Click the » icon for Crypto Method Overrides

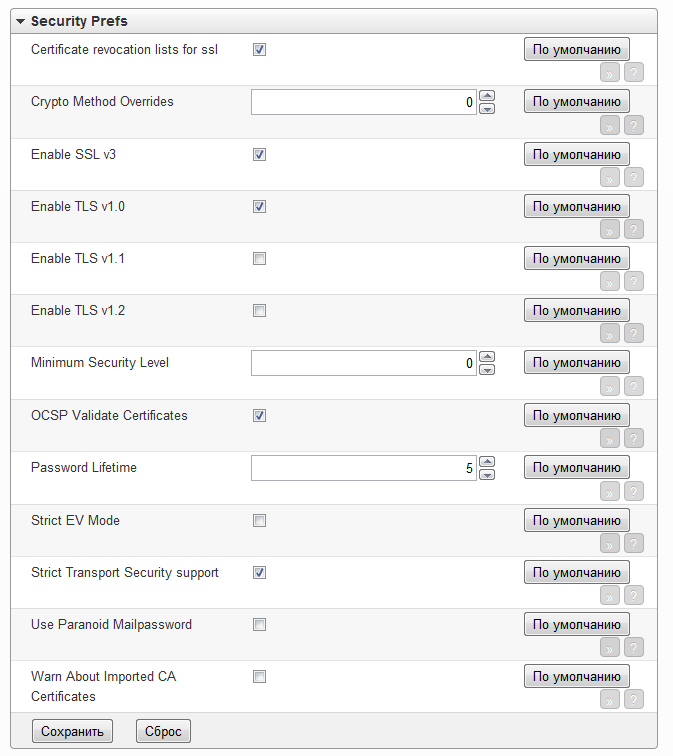(x=609, y=125)
